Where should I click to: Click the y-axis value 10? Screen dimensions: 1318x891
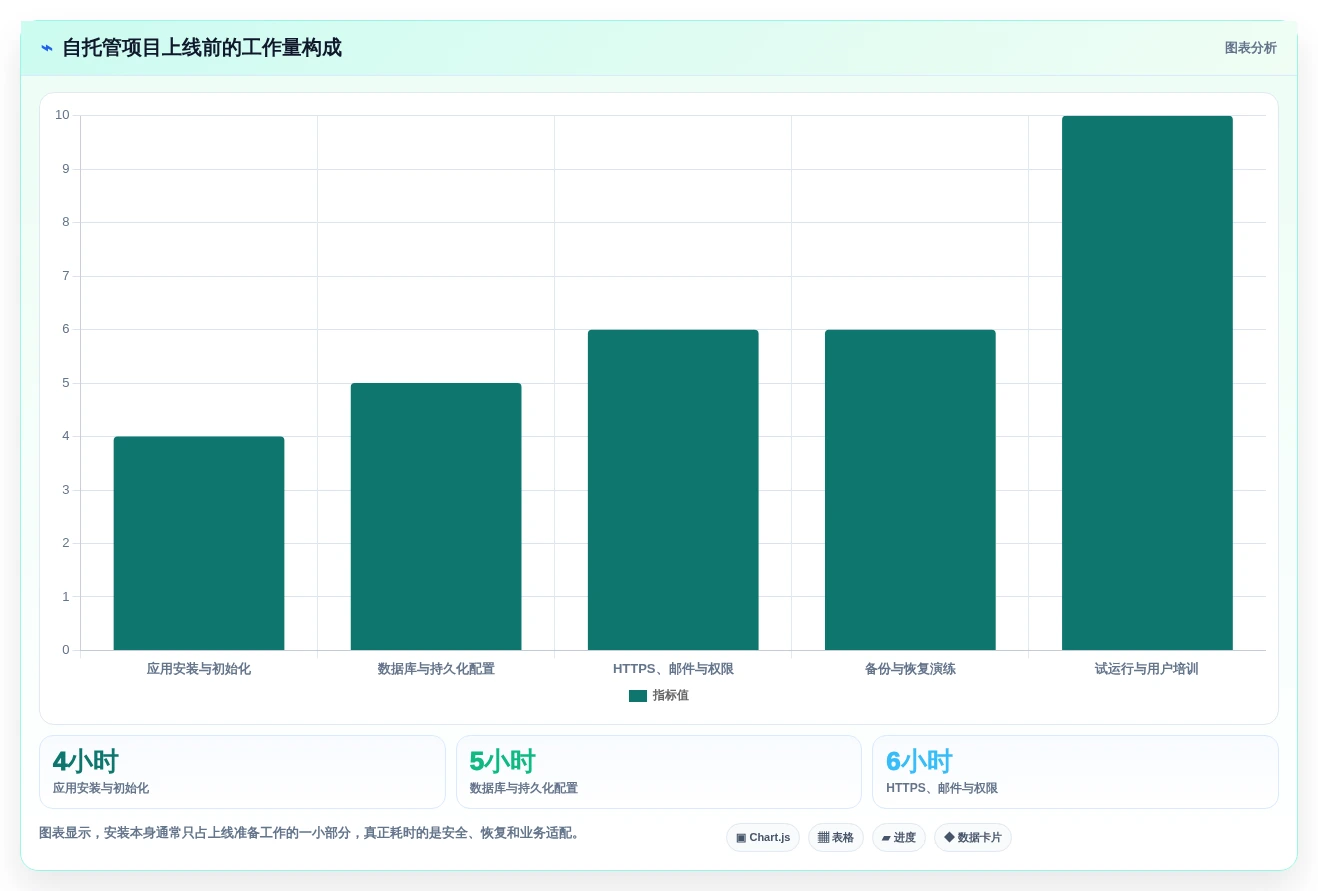point(62,115)
